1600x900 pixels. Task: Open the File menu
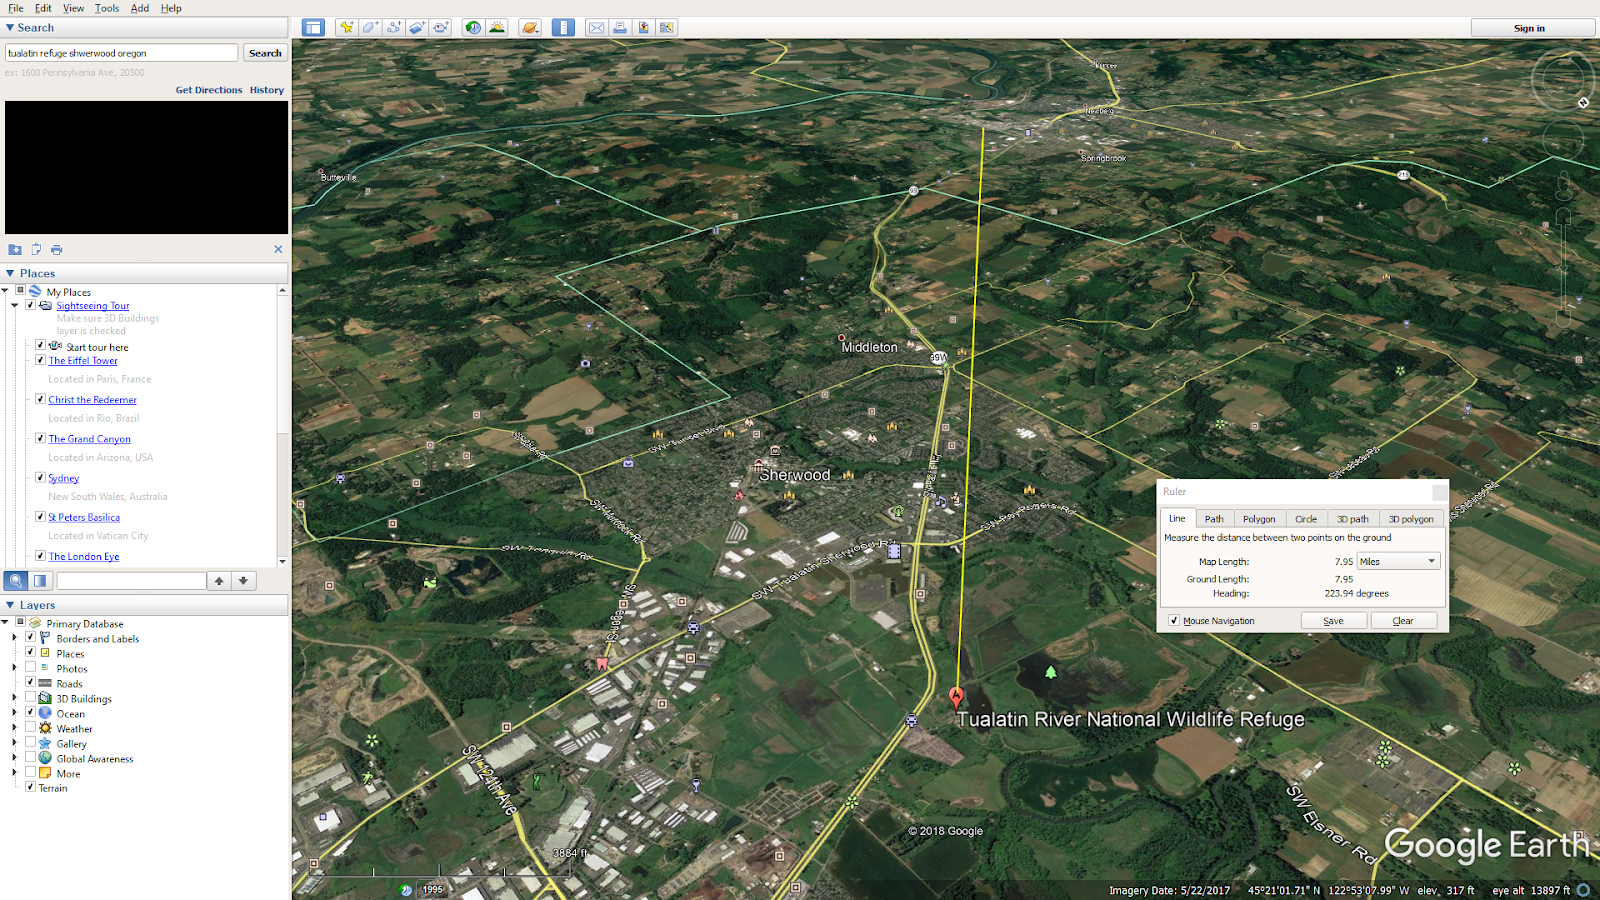click(16, 8)
